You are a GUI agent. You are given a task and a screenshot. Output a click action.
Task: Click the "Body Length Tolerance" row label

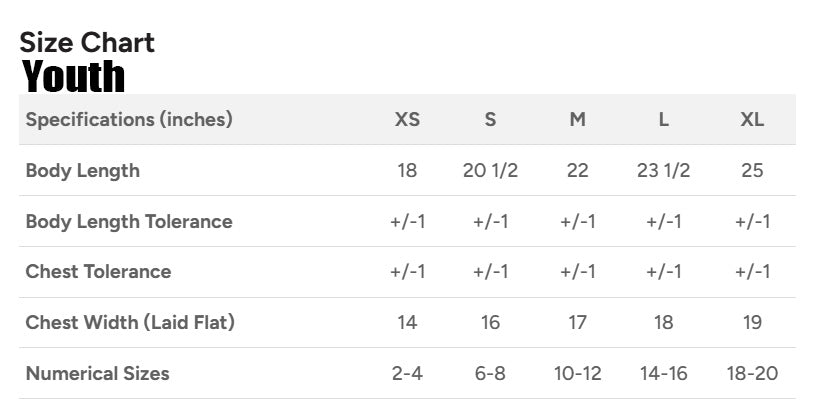tap(129, 222)
